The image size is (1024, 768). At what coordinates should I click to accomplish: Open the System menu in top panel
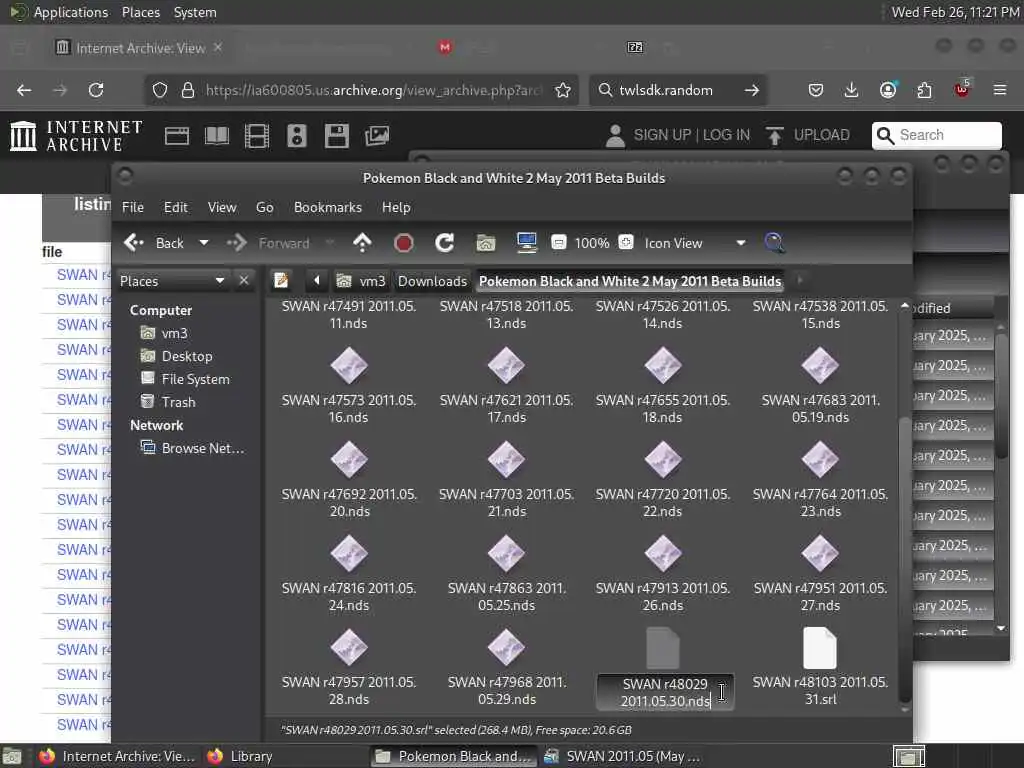195,12
